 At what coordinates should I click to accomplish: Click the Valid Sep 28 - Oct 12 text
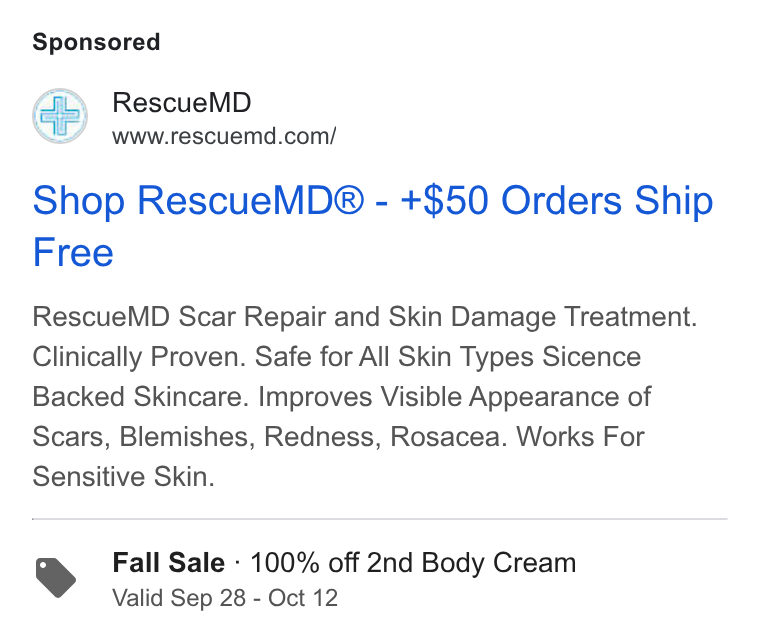(x=225, y=598)
